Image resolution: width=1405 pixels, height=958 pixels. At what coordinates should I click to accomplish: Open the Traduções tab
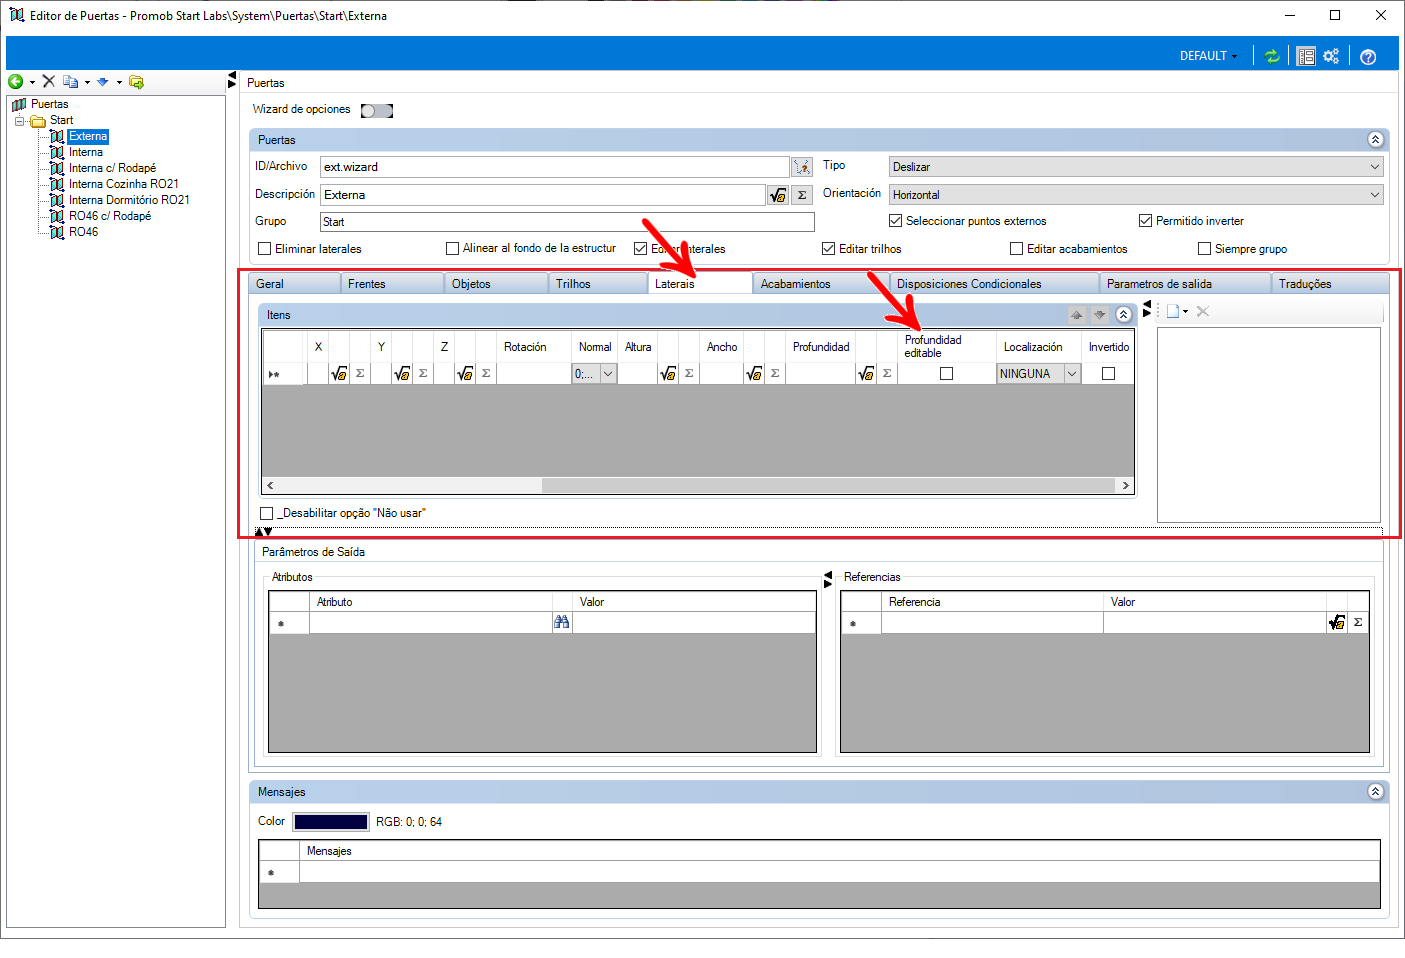[1330, 284]
